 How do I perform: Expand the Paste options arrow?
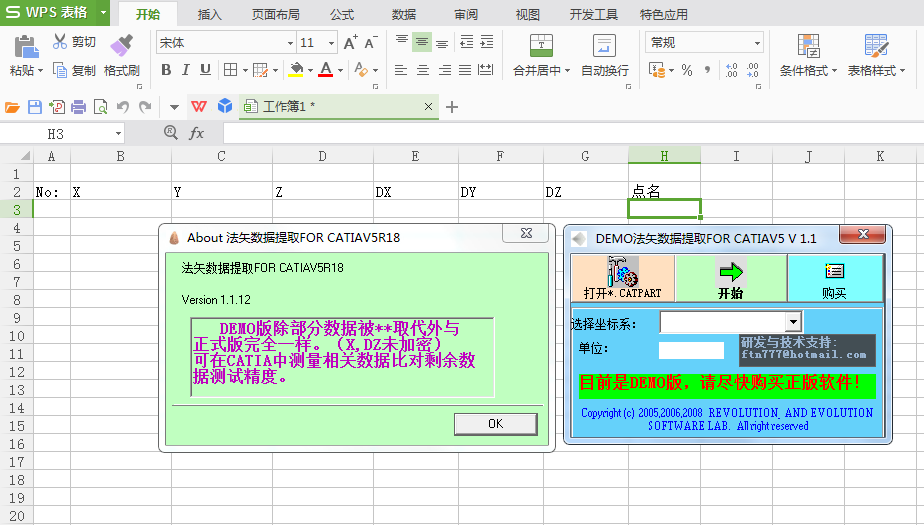[x=41, y=71]
